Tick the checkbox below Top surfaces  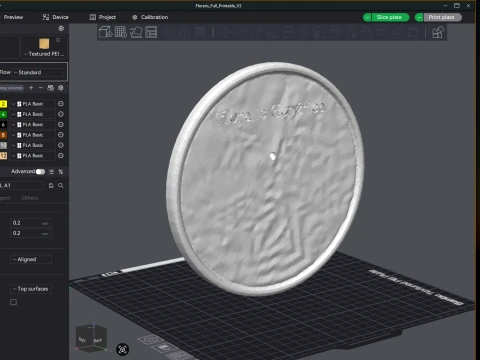(13, 302)
